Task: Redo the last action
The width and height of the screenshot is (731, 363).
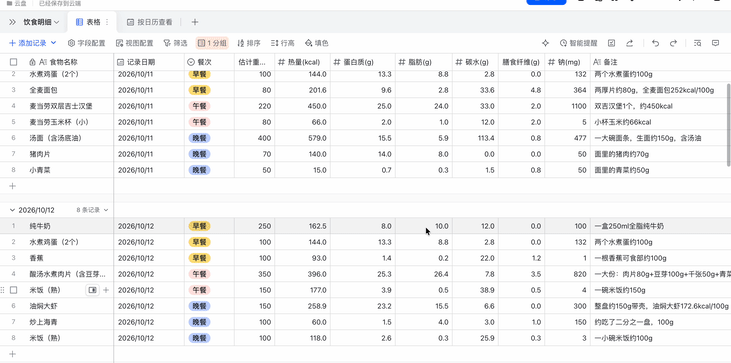Action: [673, 43]
